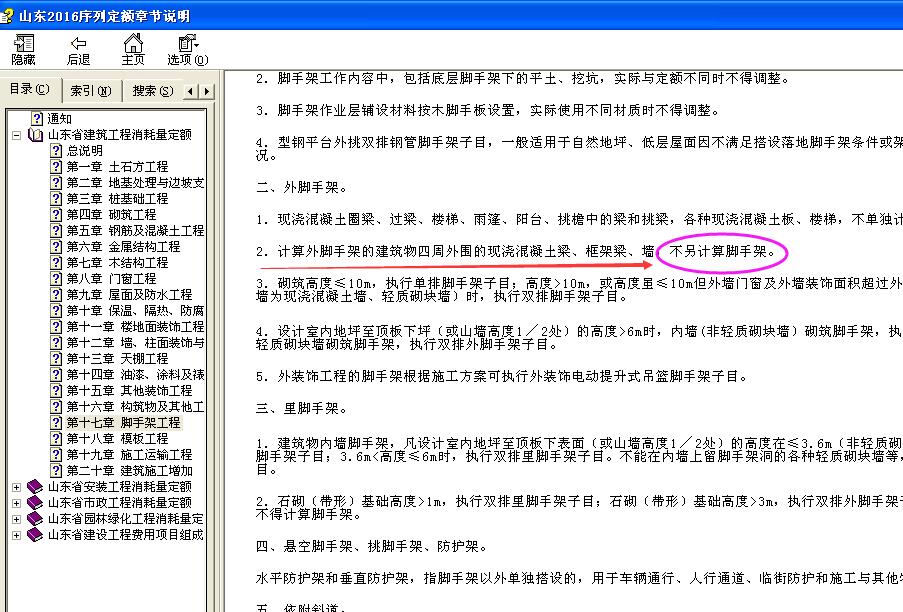Click the page icon beside 第六章 金属结构工程
903x612 pixels.
coord(56,247)
